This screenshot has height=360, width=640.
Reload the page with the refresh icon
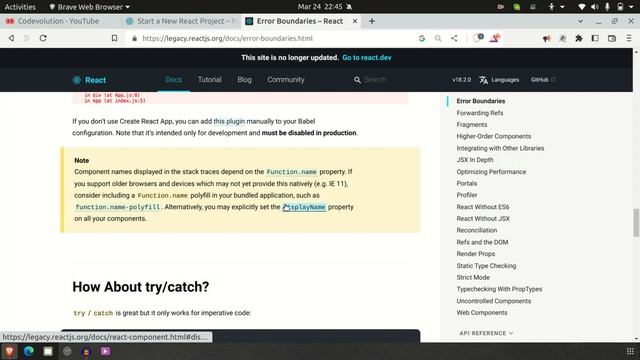tap(43, 38)
